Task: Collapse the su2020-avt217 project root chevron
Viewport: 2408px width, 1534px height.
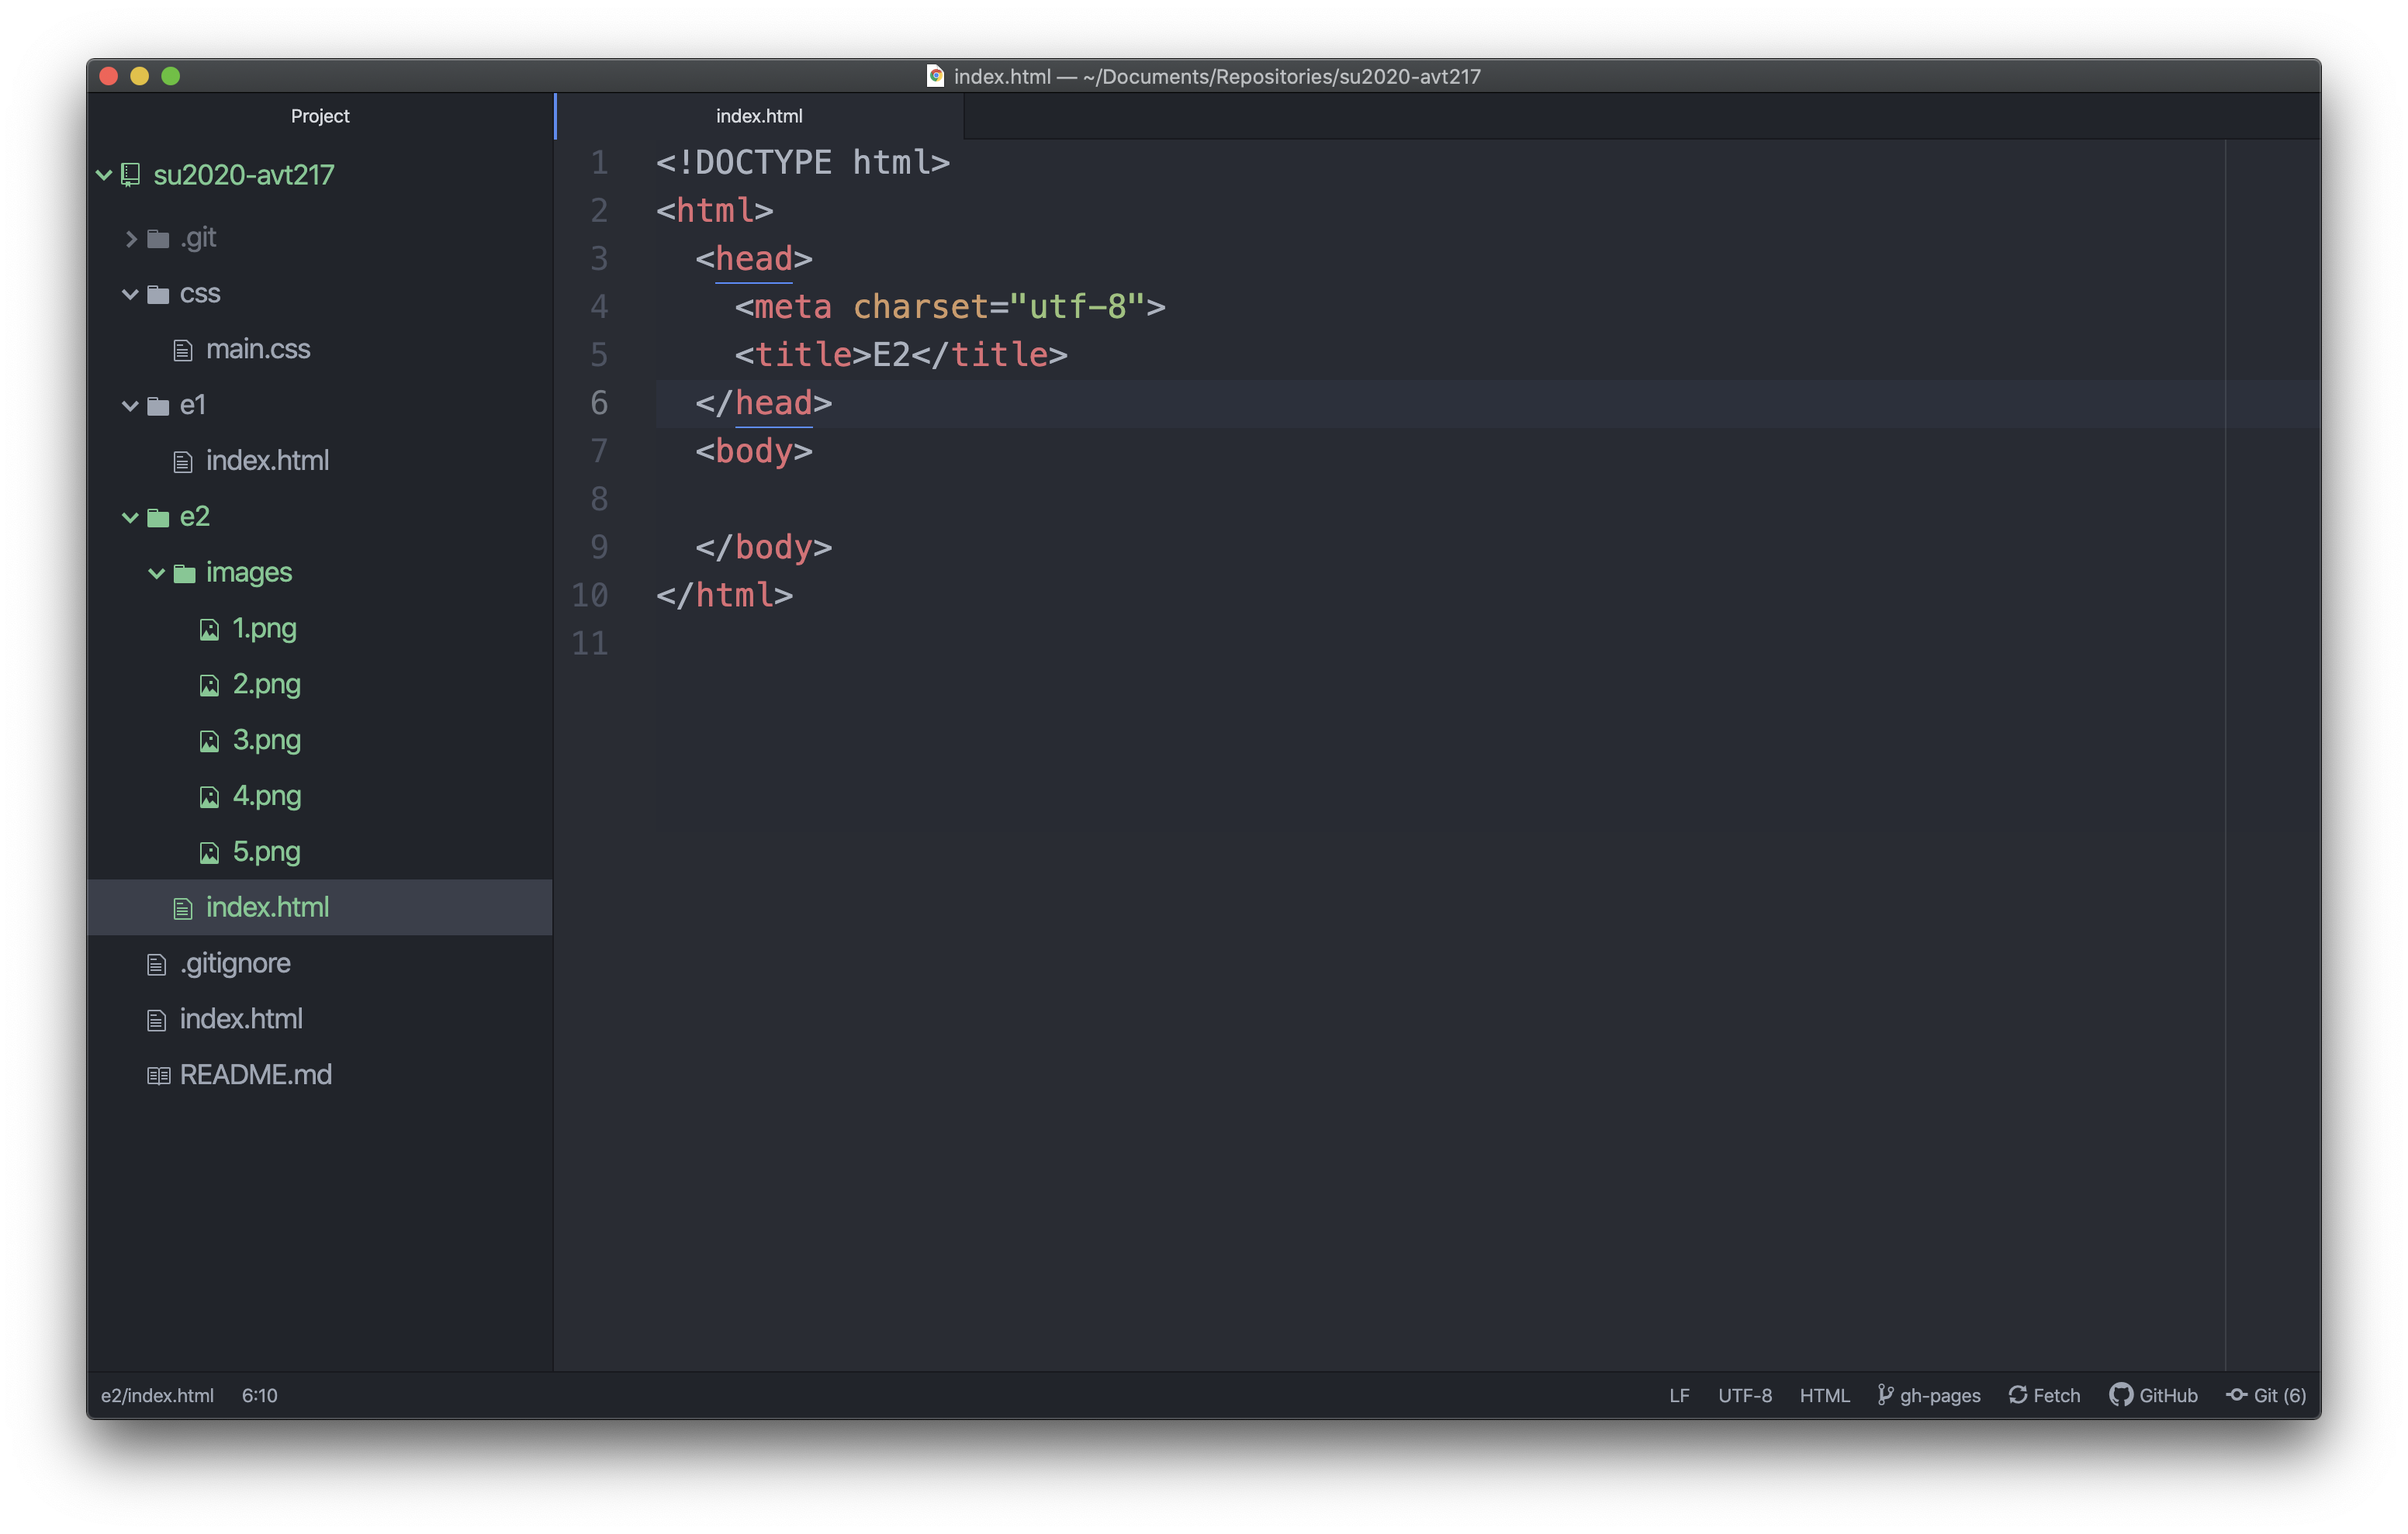Action: pos(104,175)
